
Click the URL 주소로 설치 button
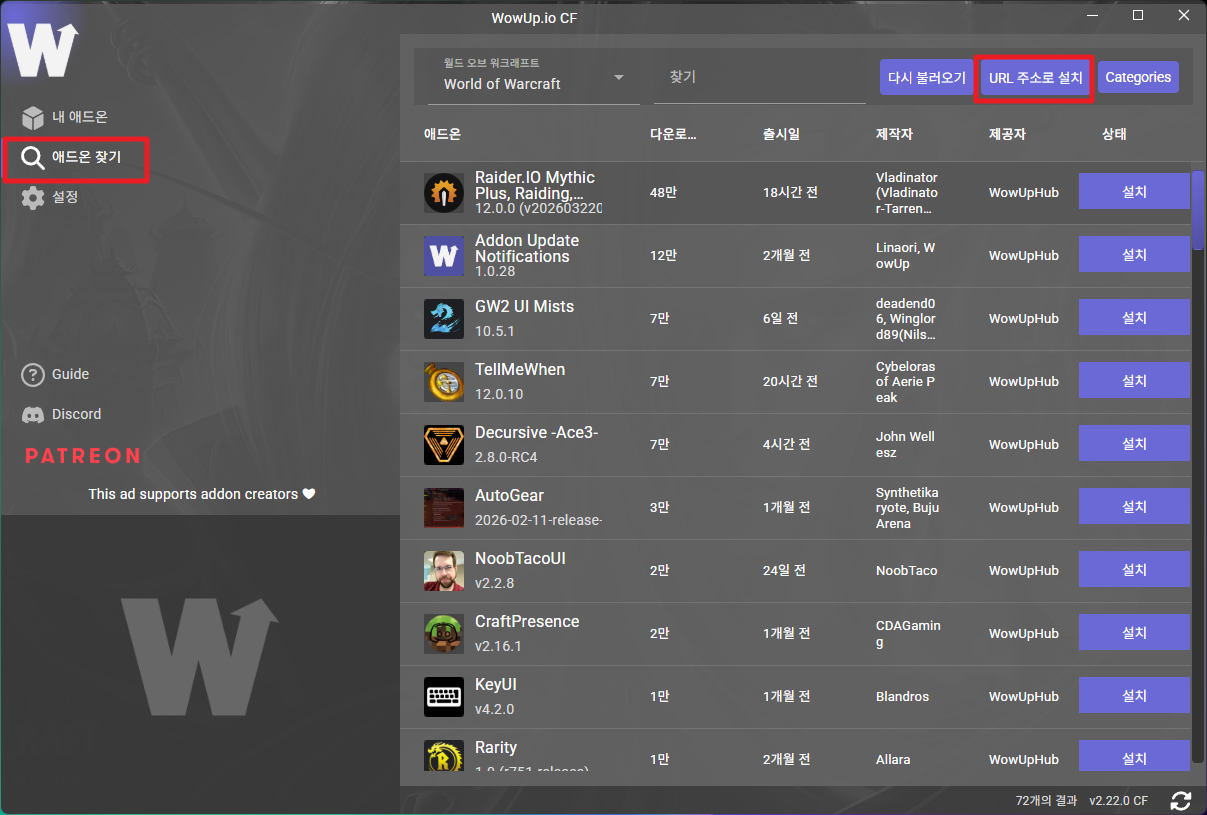[1035, 78]
